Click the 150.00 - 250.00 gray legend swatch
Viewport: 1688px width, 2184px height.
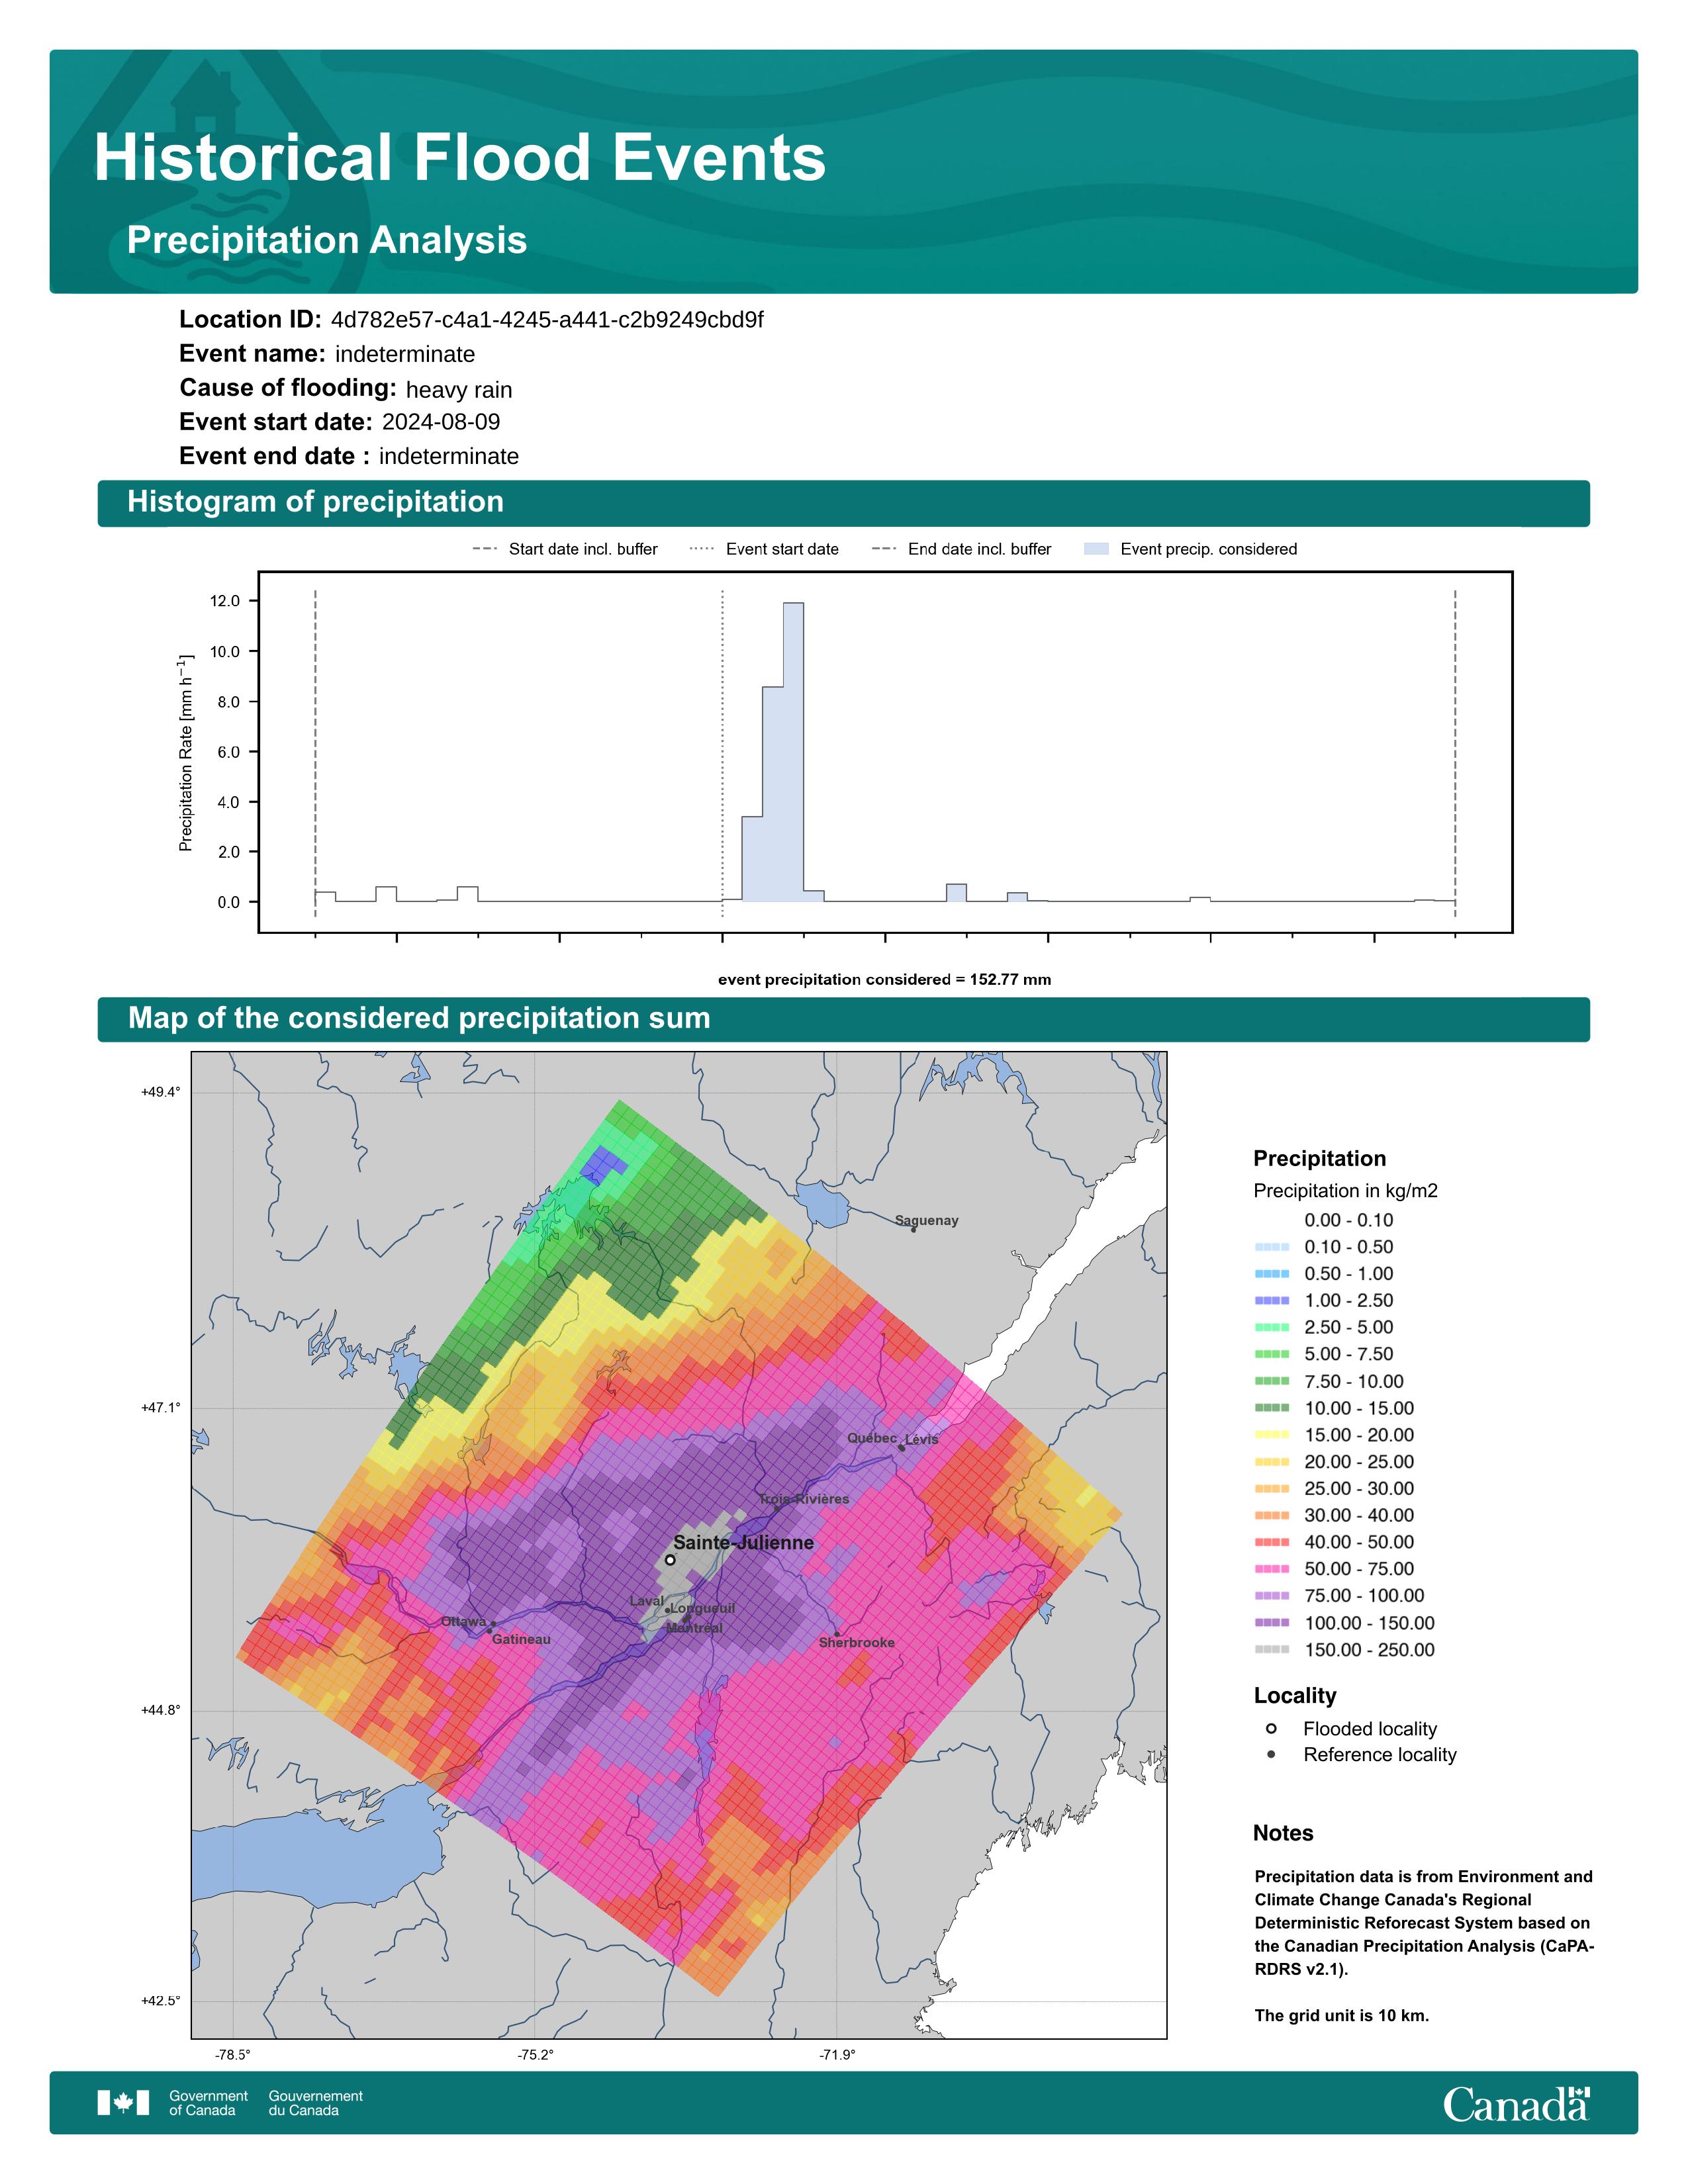pos(1272,1649)
